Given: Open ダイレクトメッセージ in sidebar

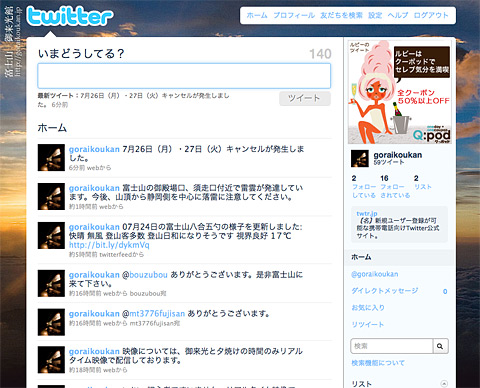Looking at the screenshot, I should click(x=384, y=291).
